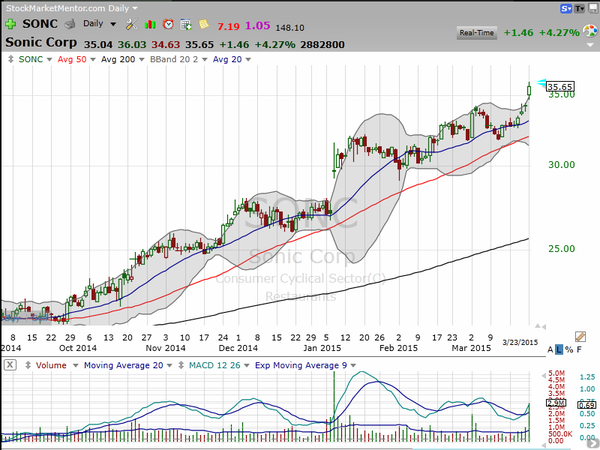The width and height of the screenshot is (600, 450).
Task: Click the move handle left of MACD 12 26
Action: (x=181, y=365)
